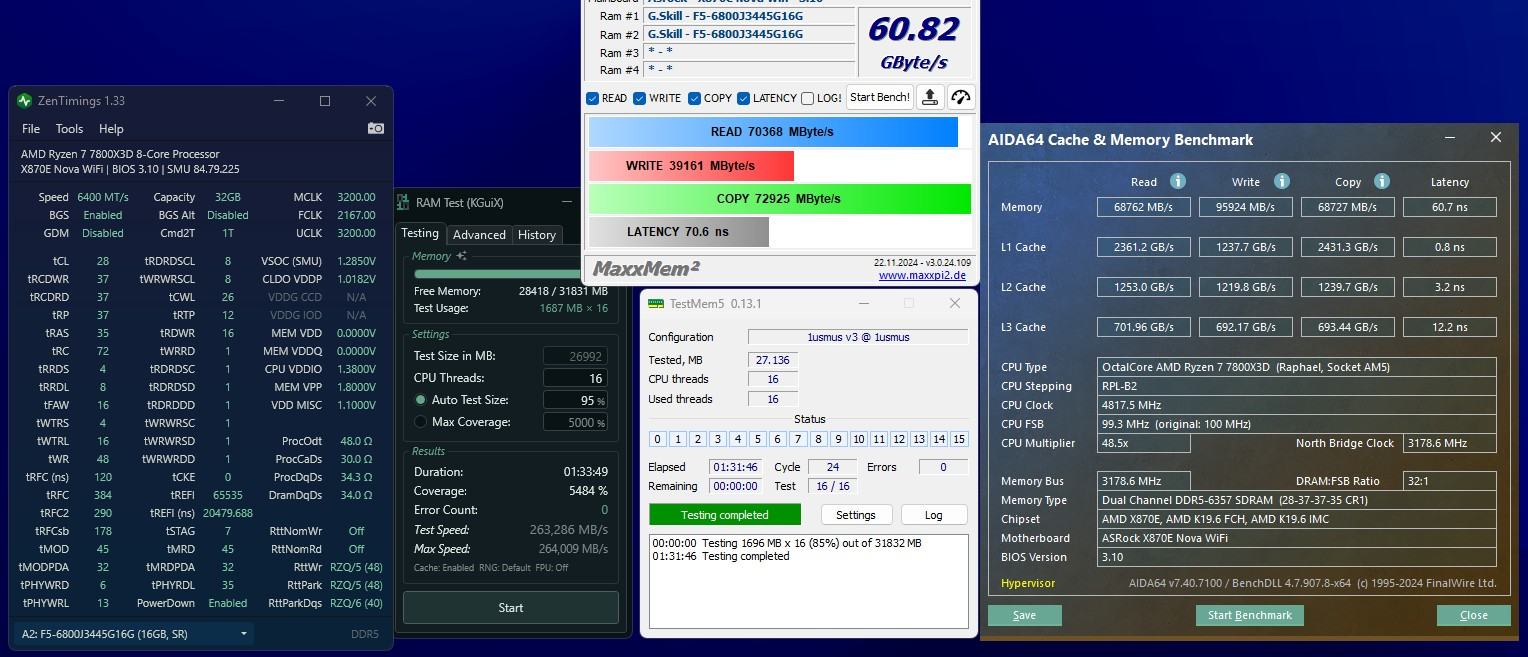Click the ZenTimings screenshot camera icon
The image size is (1528, 657).
pos(376,128)
